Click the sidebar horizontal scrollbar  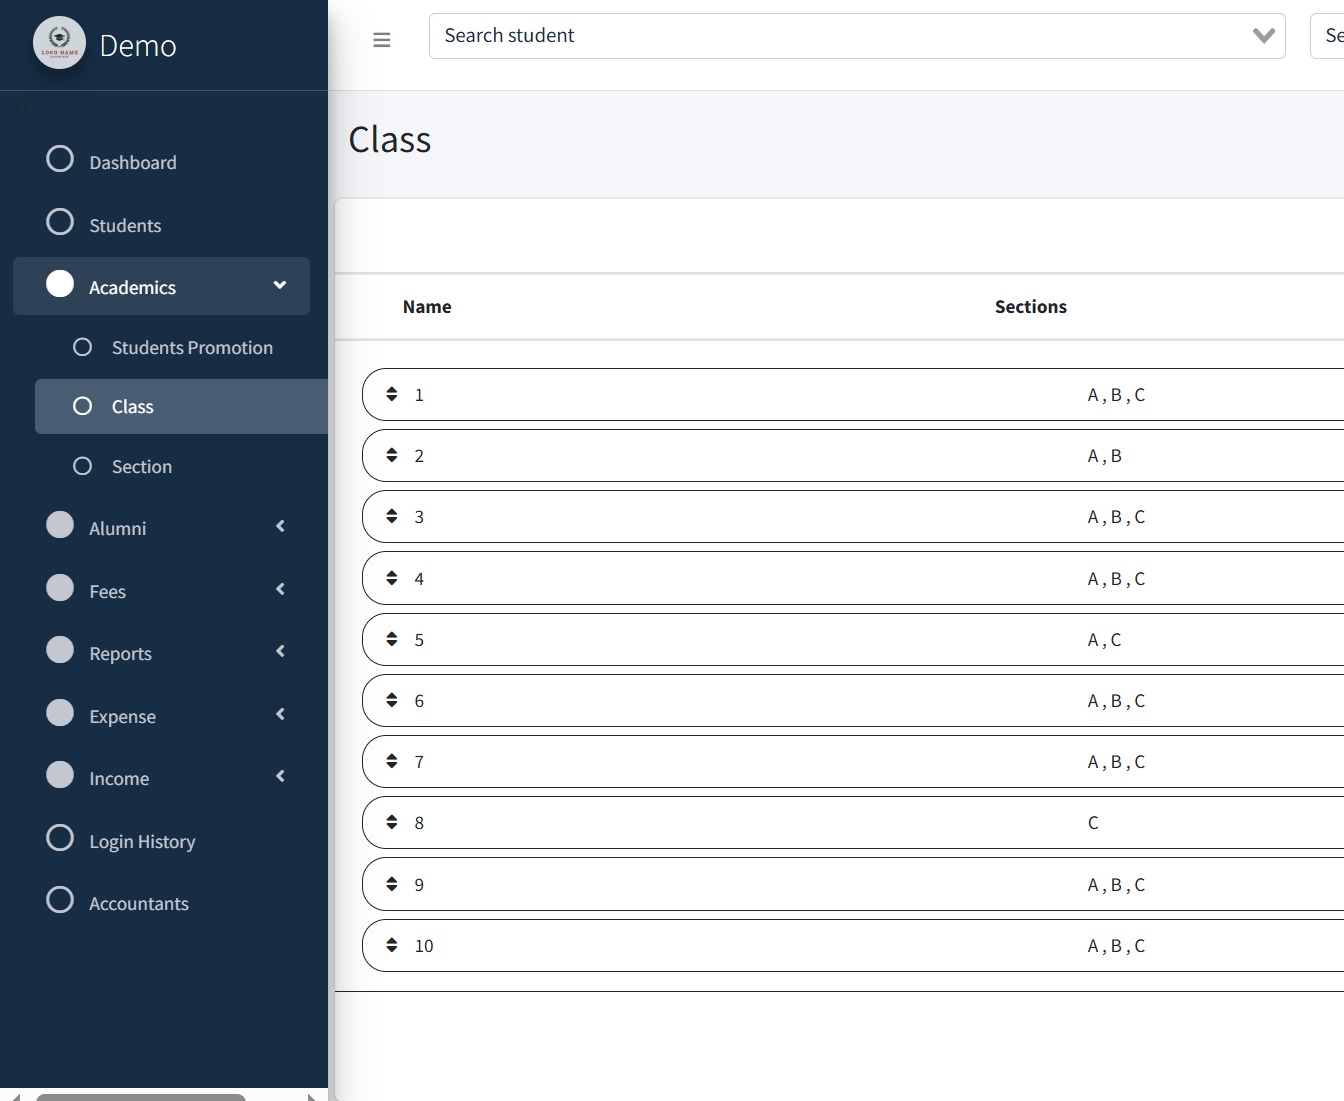pyautogui.click(x=141, y=1096)
